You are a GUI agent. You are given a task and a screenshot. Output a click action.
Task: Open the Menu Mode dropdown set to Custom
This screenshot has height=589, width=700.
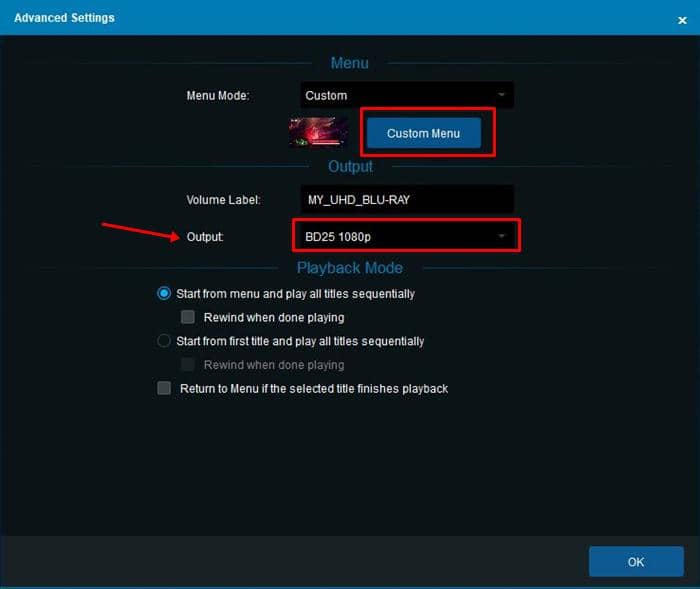tap(407, 96)
